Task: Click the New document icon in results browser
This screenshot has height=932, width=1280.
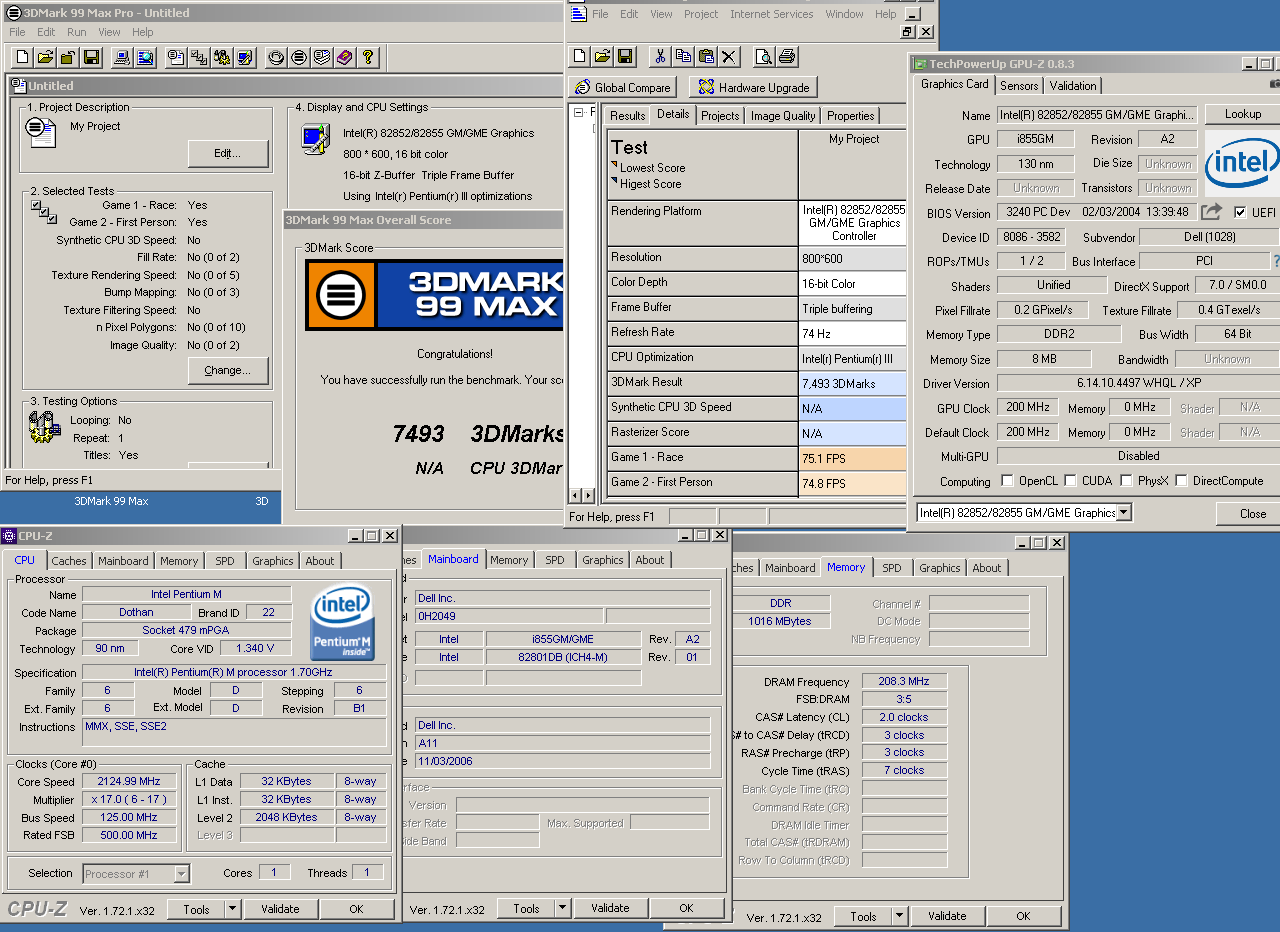Action: point(580,56)
